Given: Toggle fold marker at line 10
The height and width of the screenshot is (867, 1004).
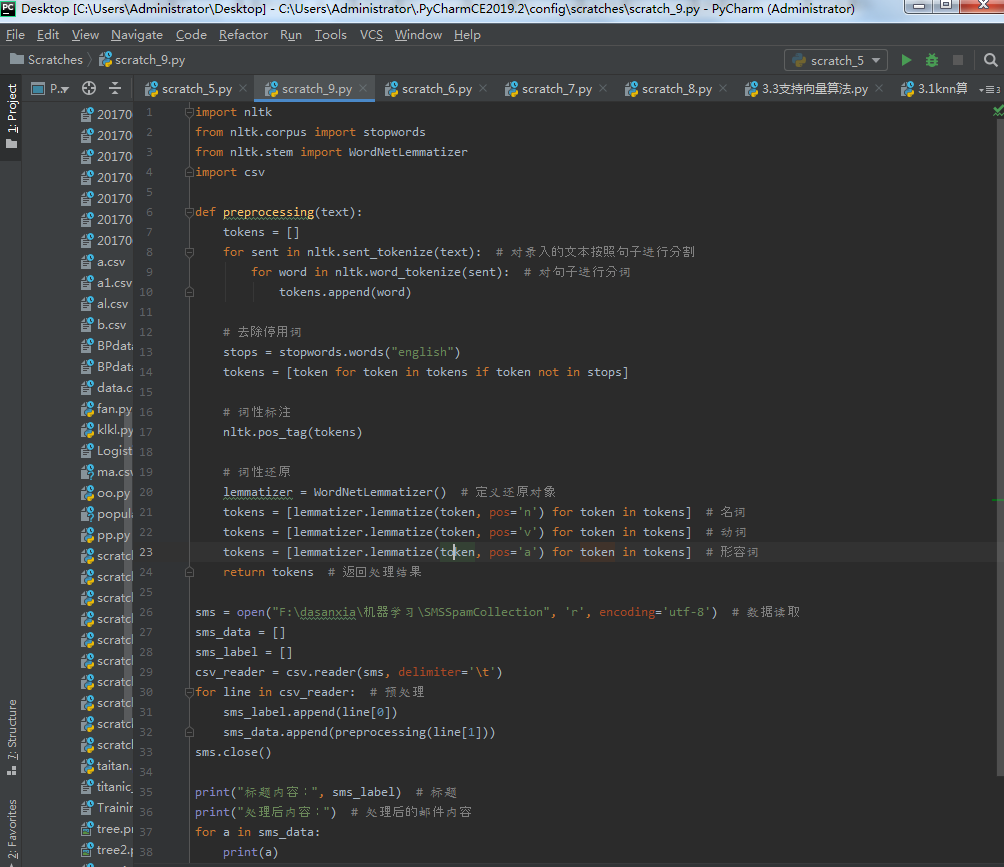Looking at the screenshot, I should click(189, 292).
